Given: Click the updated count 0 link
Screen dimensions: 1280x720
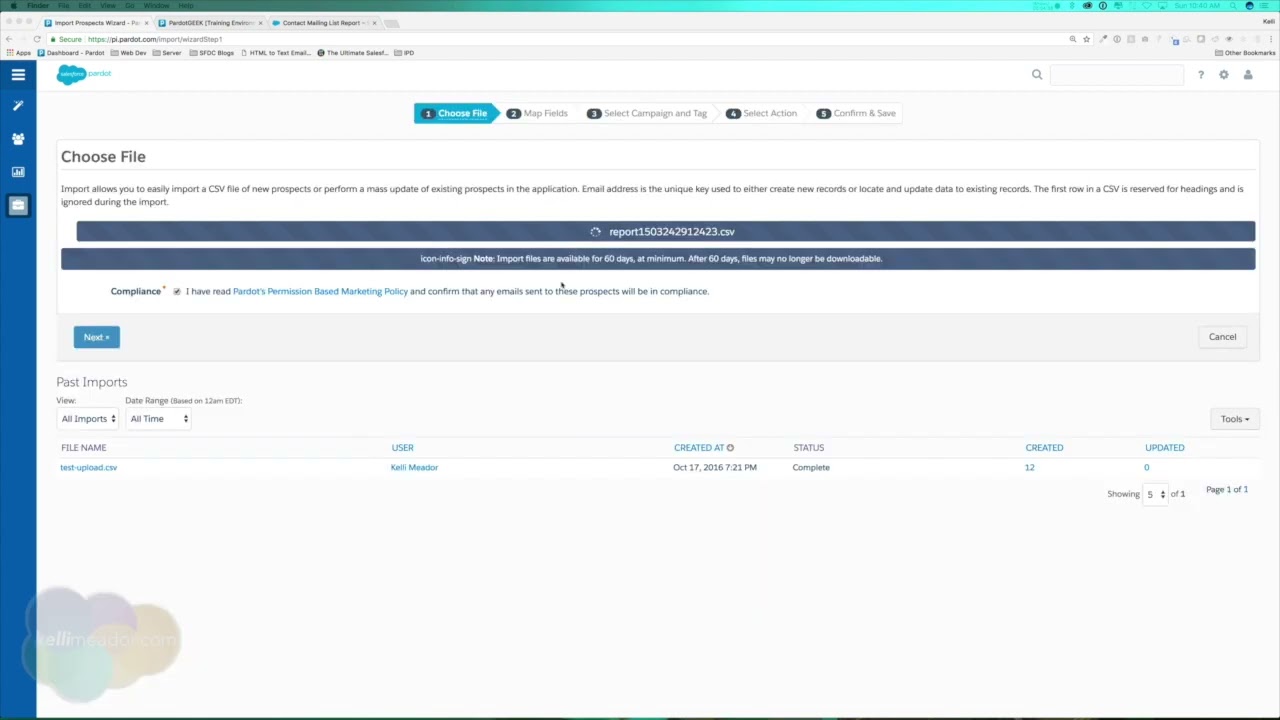Looking at the screenshot, I should (x=1146, y=468).
